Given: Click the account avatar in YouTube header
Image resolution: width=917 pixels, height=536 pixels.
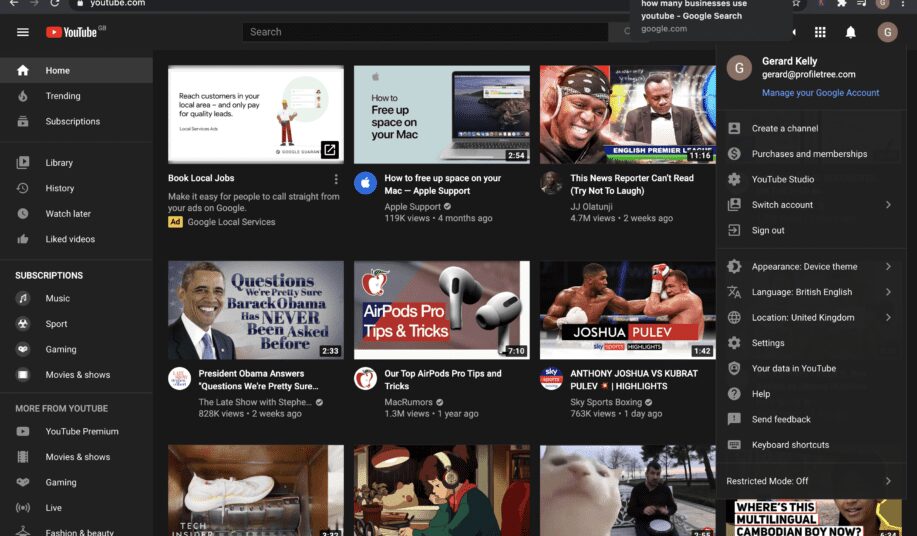Looking at the screenshot, I should click(x=887, y=32).
